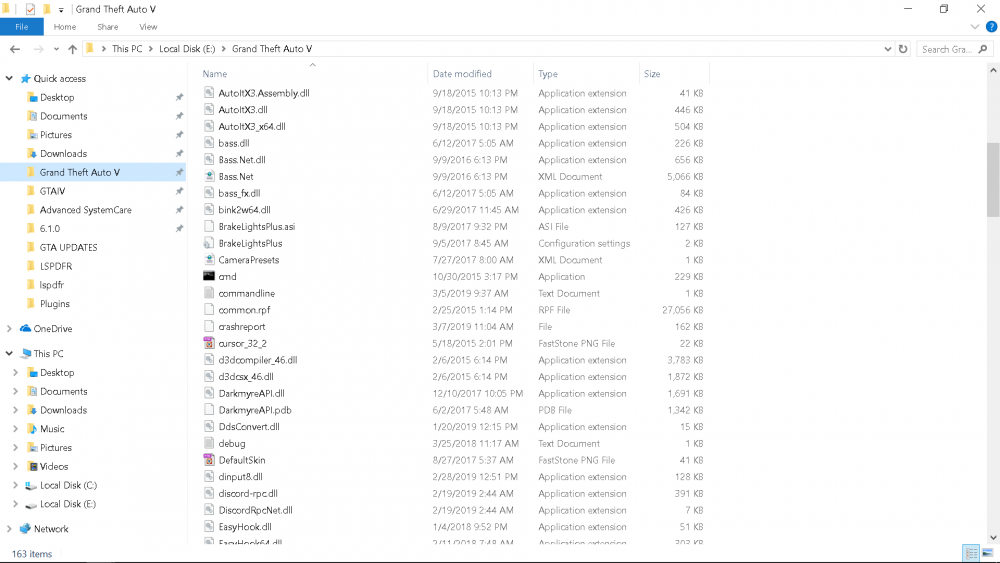Open the File menu tab
Screen dimensions: 1000x563
click(x=22, y=27)
